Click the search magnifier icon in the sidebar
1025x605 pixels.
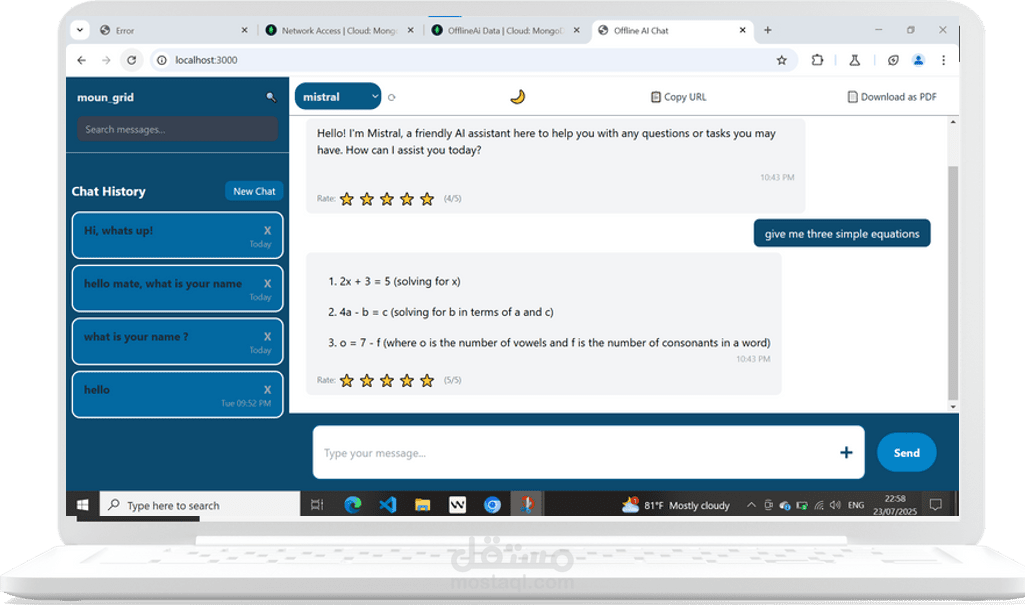click(x=271, y=97)
